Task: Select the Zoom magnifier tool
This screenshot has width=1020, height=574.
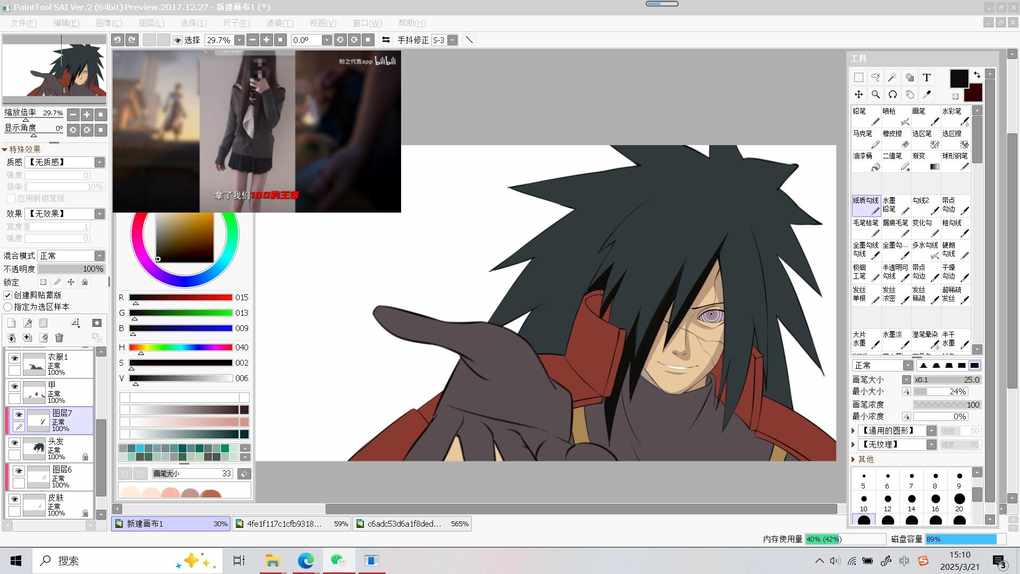Action: pos(876,94)
